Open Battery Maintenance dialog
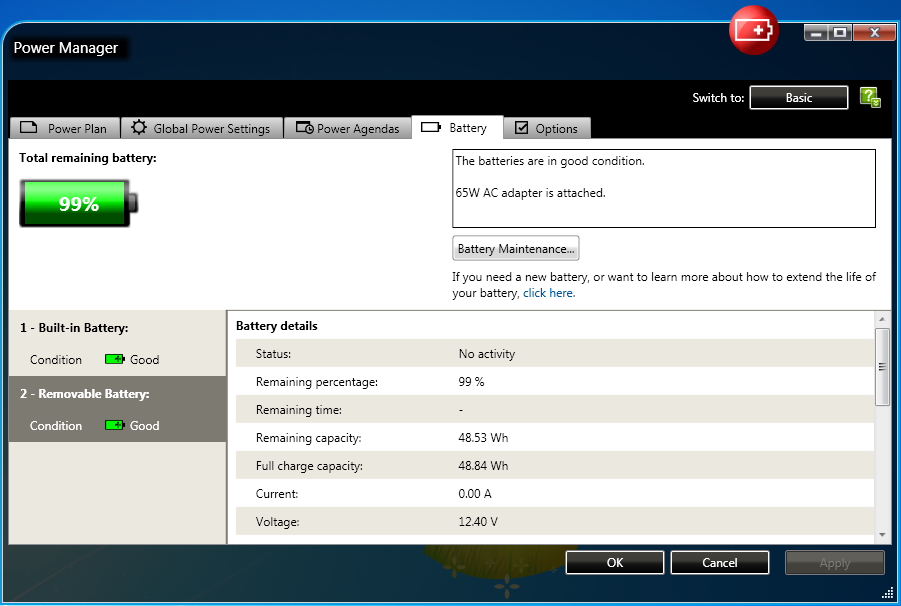901x606 pixels. click(515, 249)
